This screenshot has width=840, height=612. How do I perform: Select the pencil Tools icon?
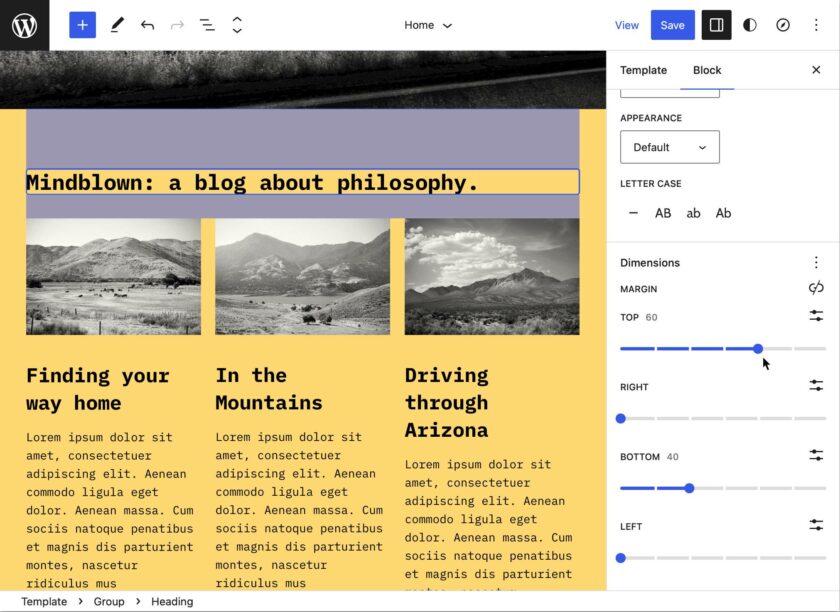point(117,25)
